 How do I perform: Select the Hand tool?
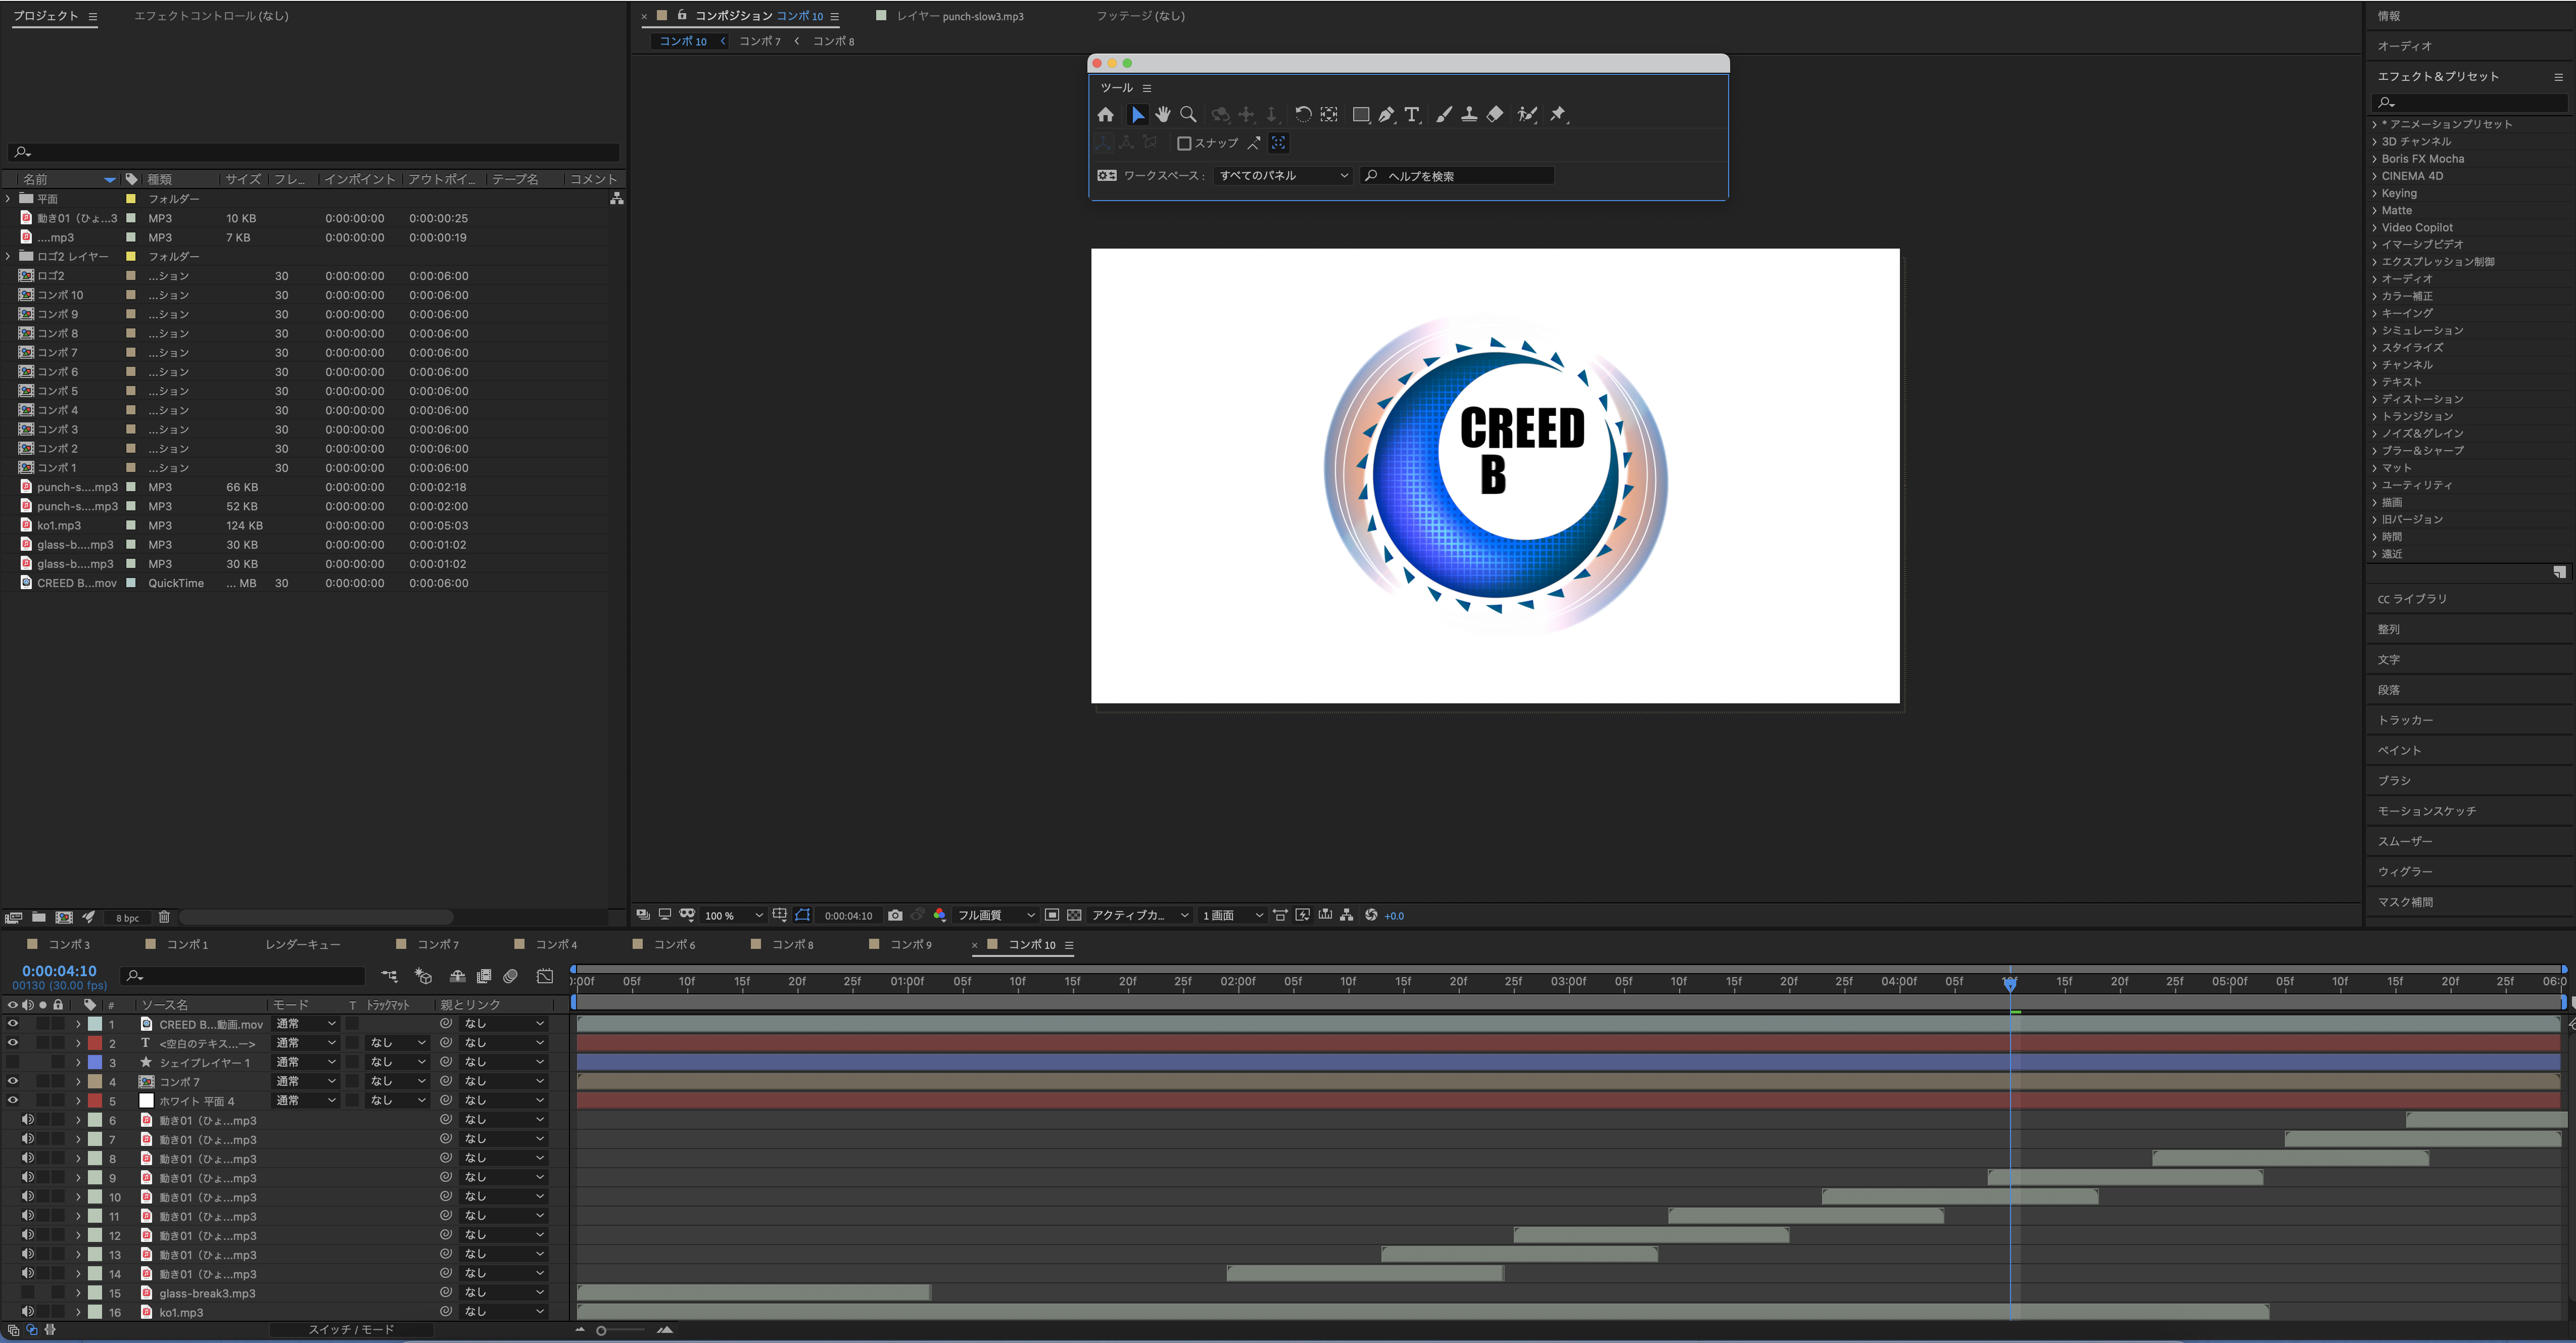click(1162, 115)
